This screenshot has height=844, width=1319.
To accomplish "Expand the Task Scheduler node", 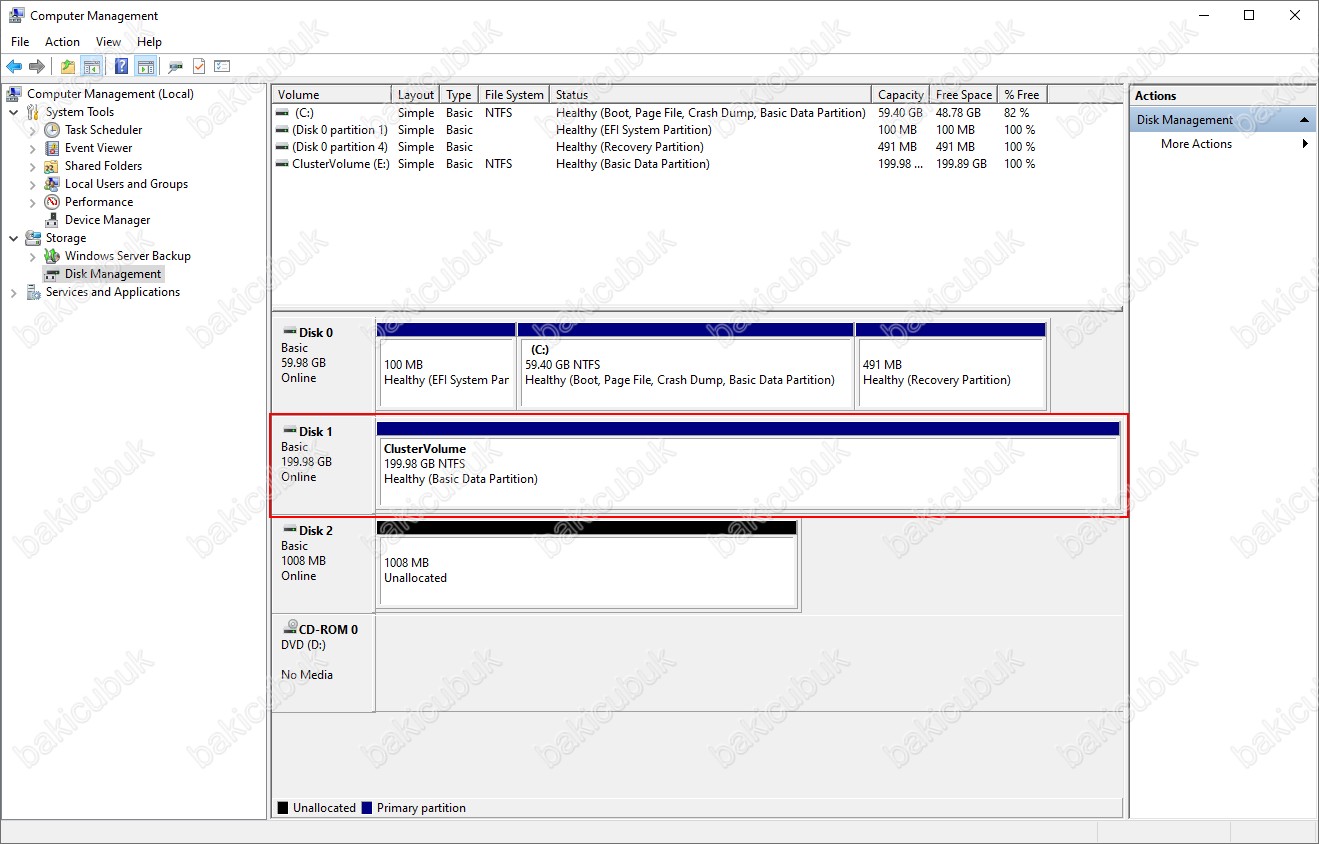I will 33,130.
